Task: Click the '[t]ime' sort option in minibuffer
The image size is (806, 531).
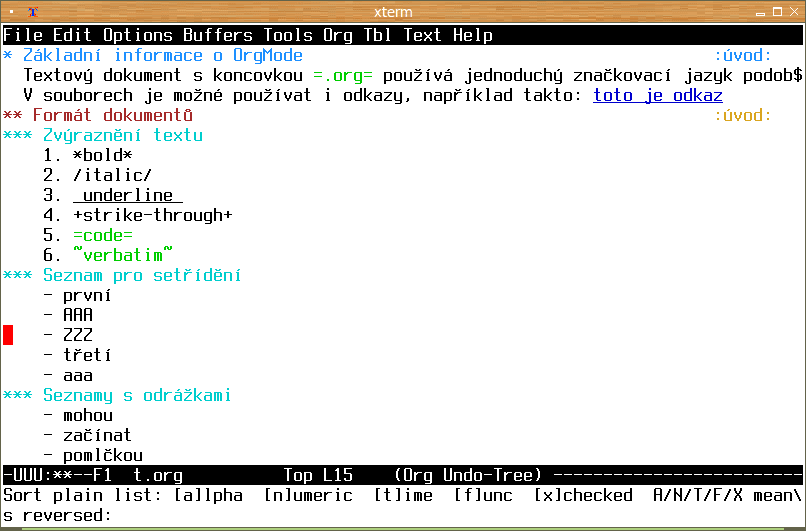Action: coord(403,496)
